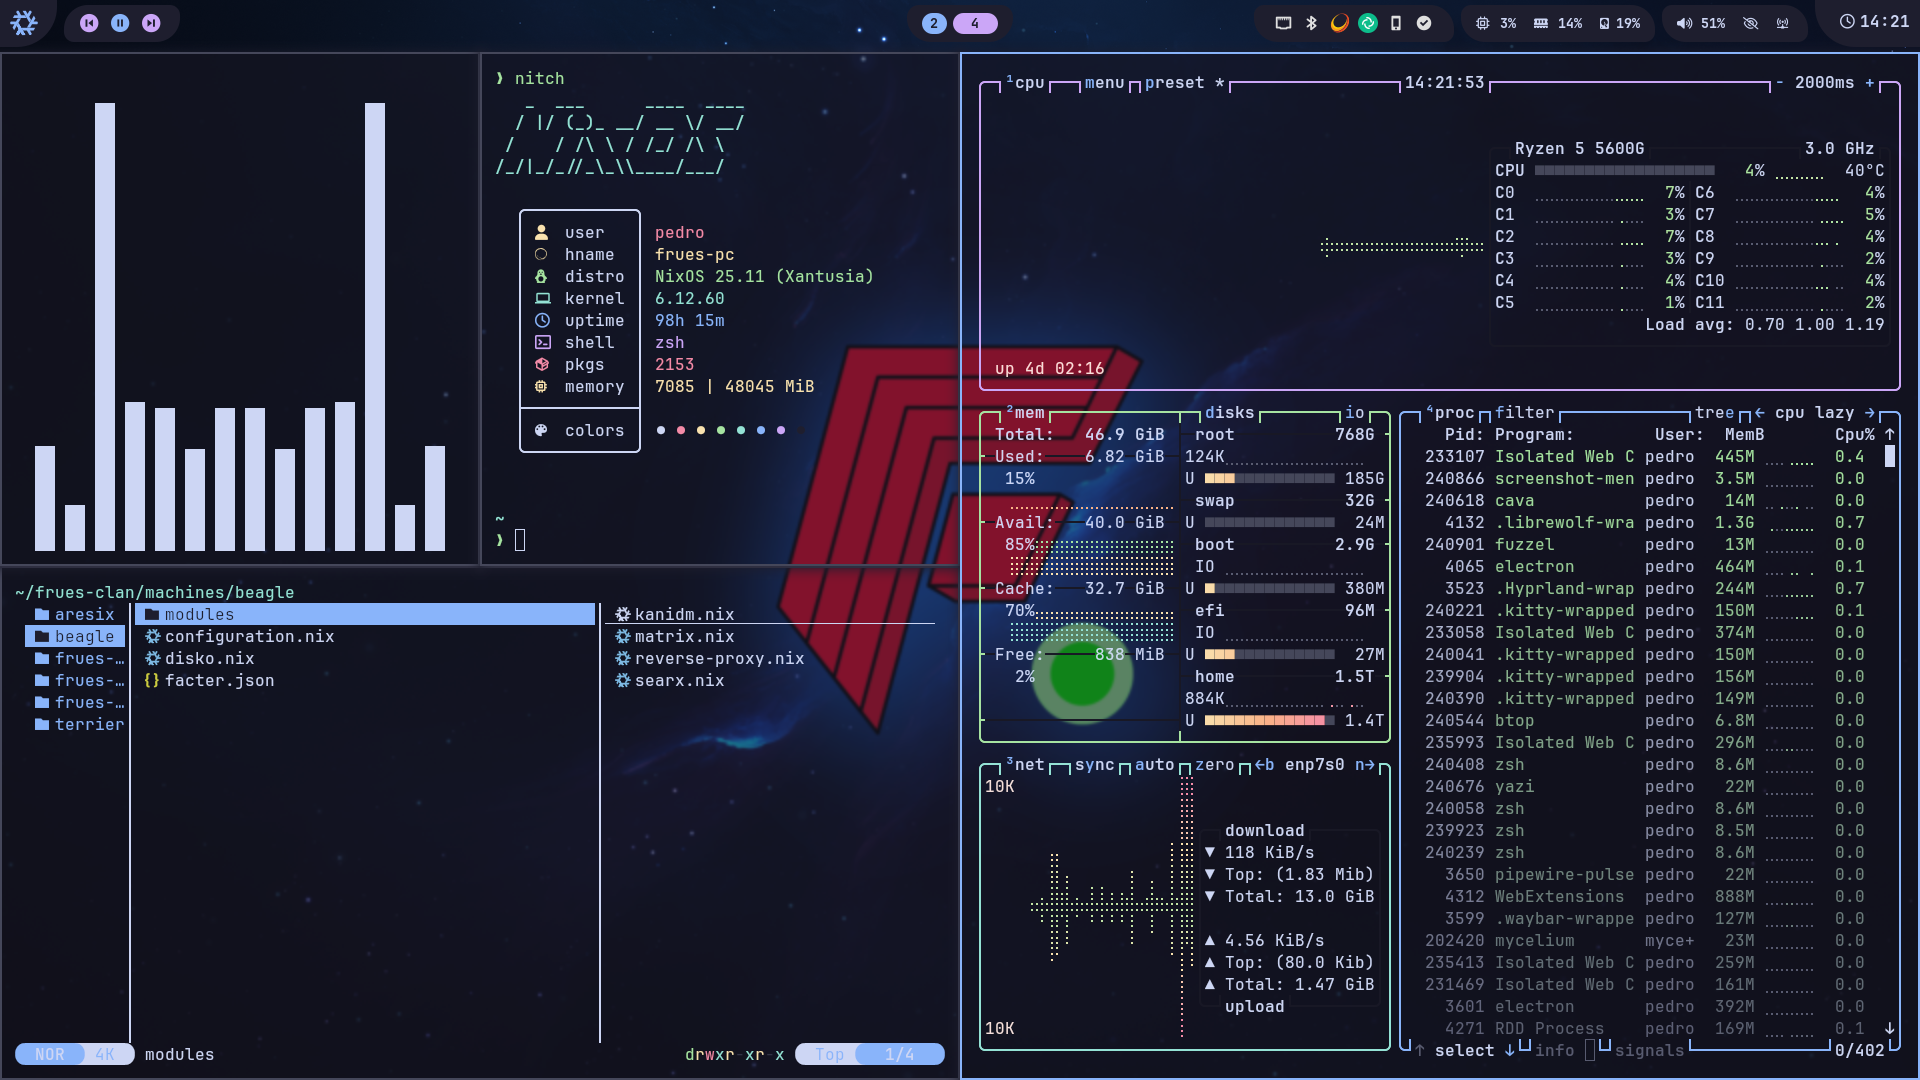Viewport: 1920px width, 1080px height.
Task: Click the pink color dot in nitch colors
Action: [681, 430]
